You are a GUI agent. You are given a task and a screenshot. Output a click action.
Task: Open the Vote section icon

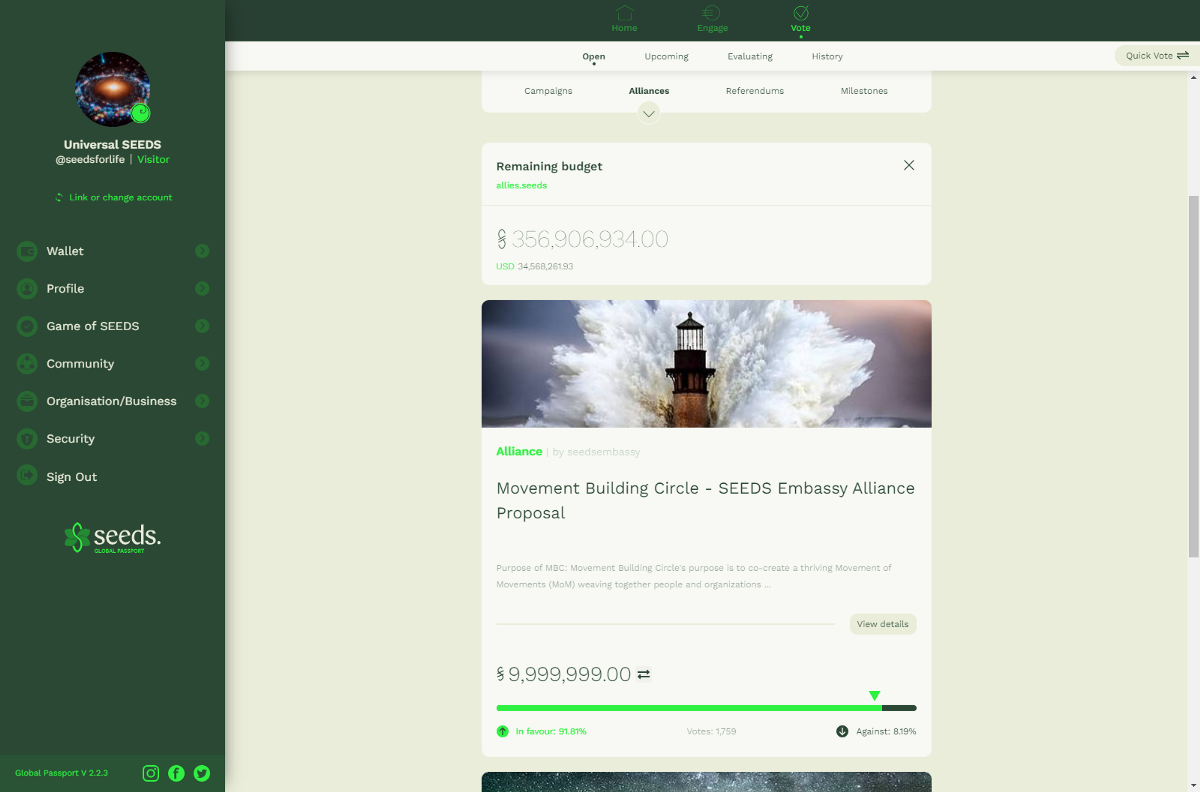click(x=801, y=13)
